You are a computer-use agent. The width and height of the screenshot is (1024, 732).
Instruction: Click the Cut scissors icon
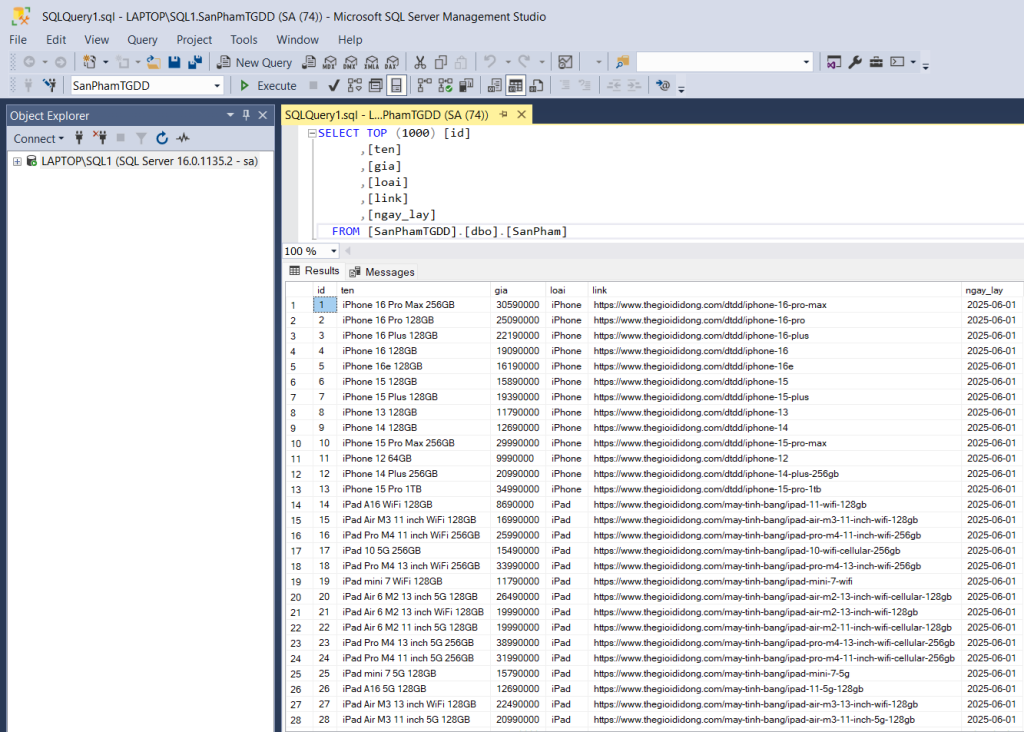420,62
